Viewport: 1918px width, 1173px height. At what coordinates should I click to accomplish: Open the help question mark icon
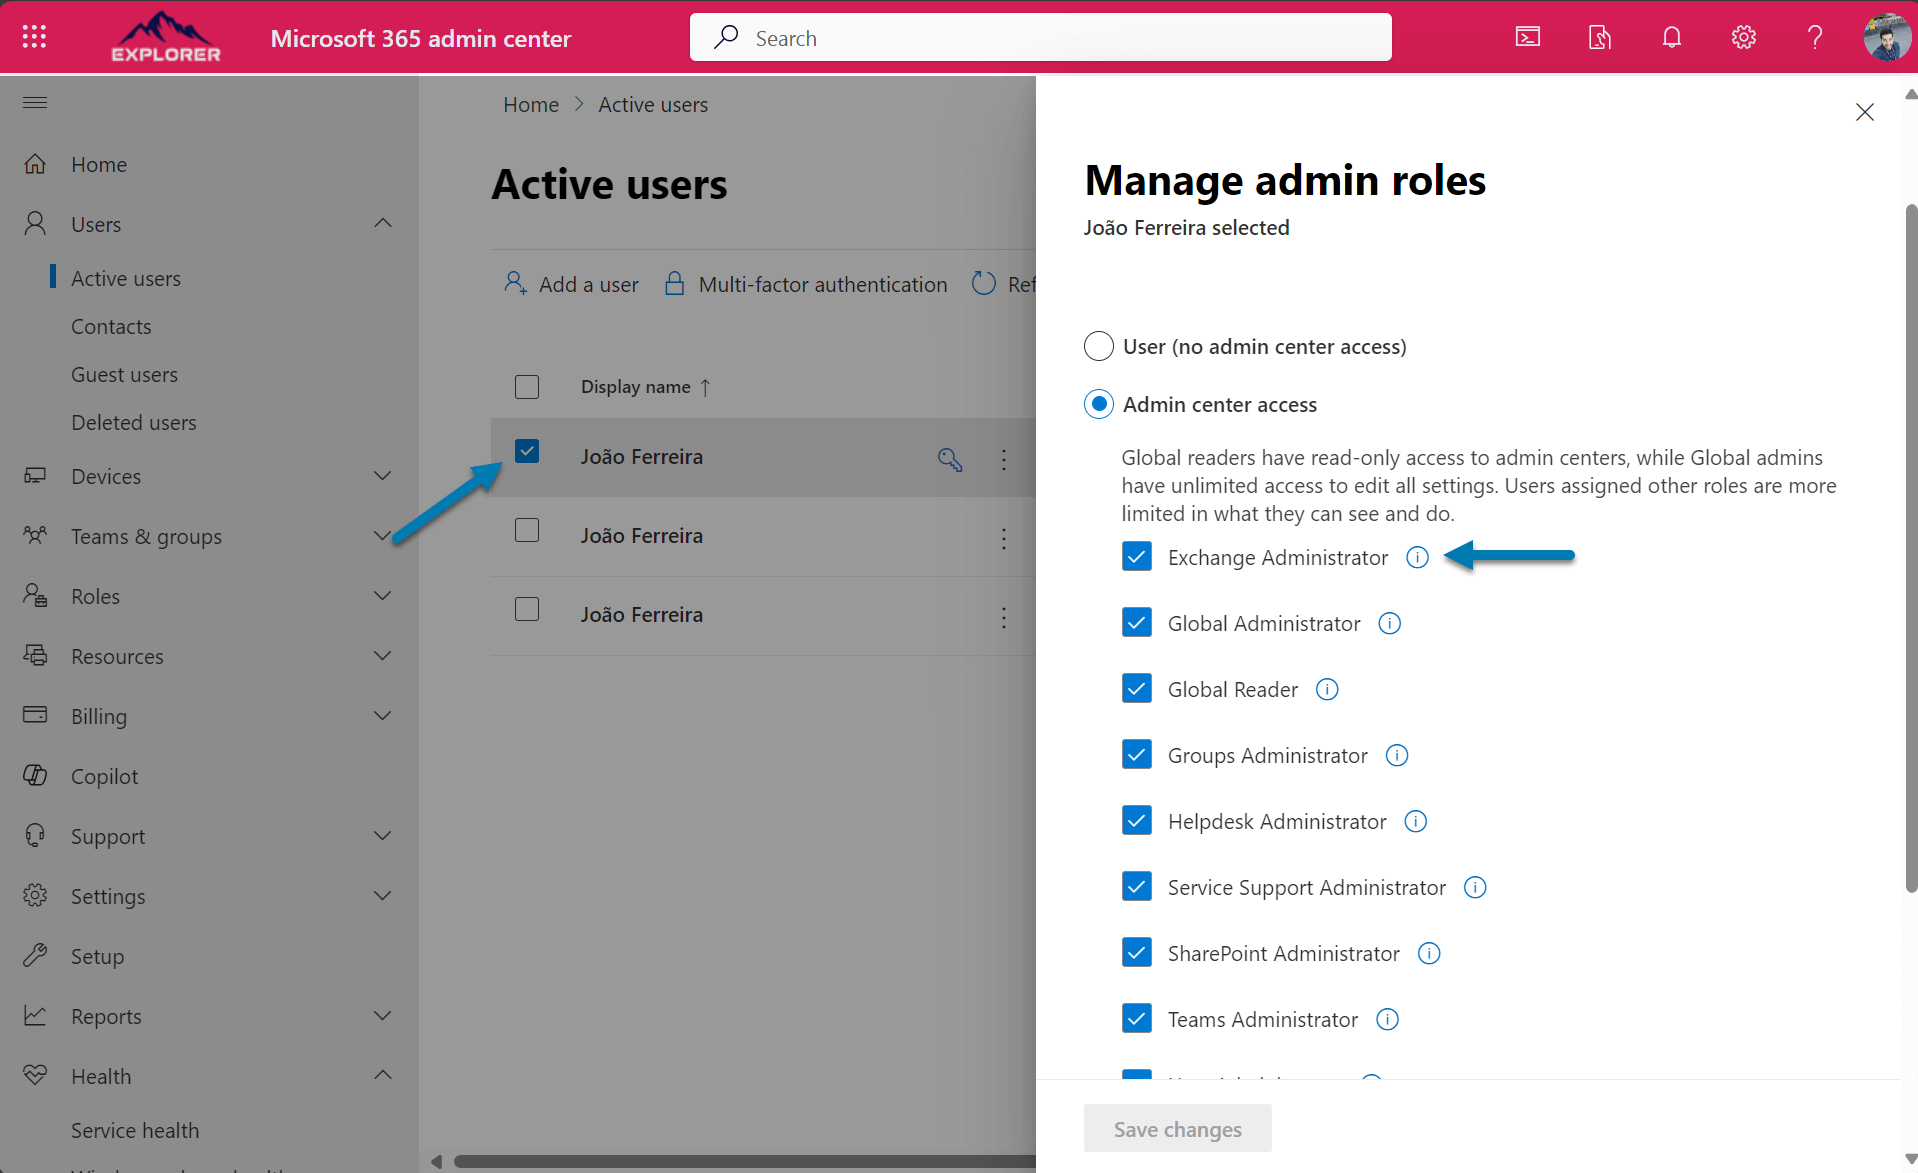(1814, 37)
